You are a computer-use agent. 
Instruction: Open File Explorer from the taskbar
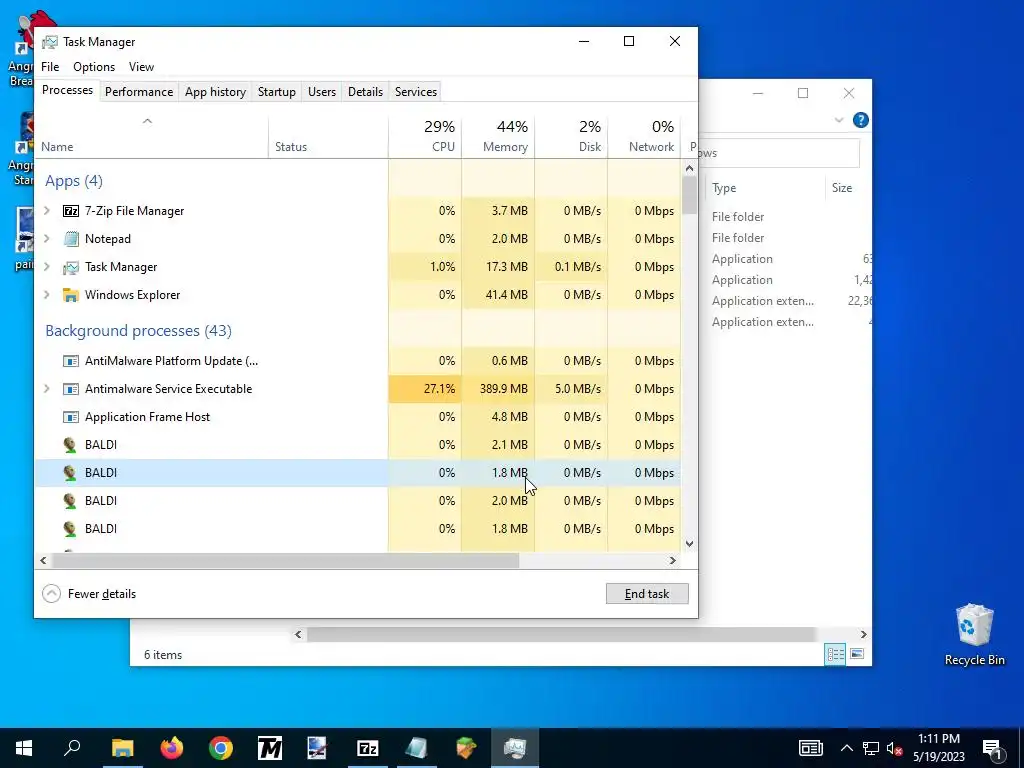(x=122, y=748)
